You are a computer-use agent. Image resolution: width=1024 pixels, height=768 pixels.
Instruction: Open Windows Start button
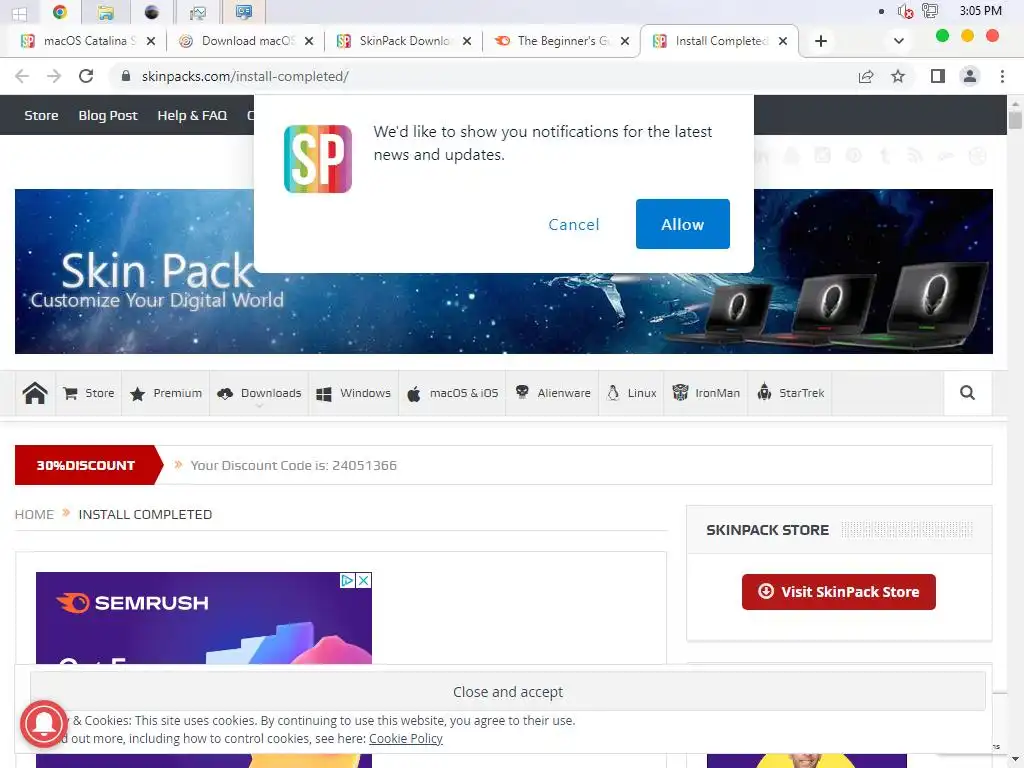click(19, 13)
